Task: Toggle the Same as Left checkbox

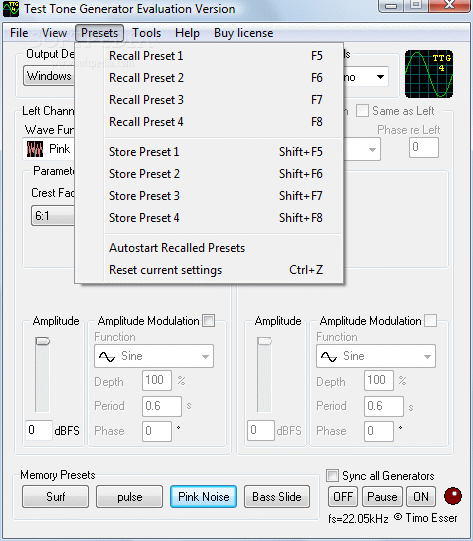Action: pos(362,111)
